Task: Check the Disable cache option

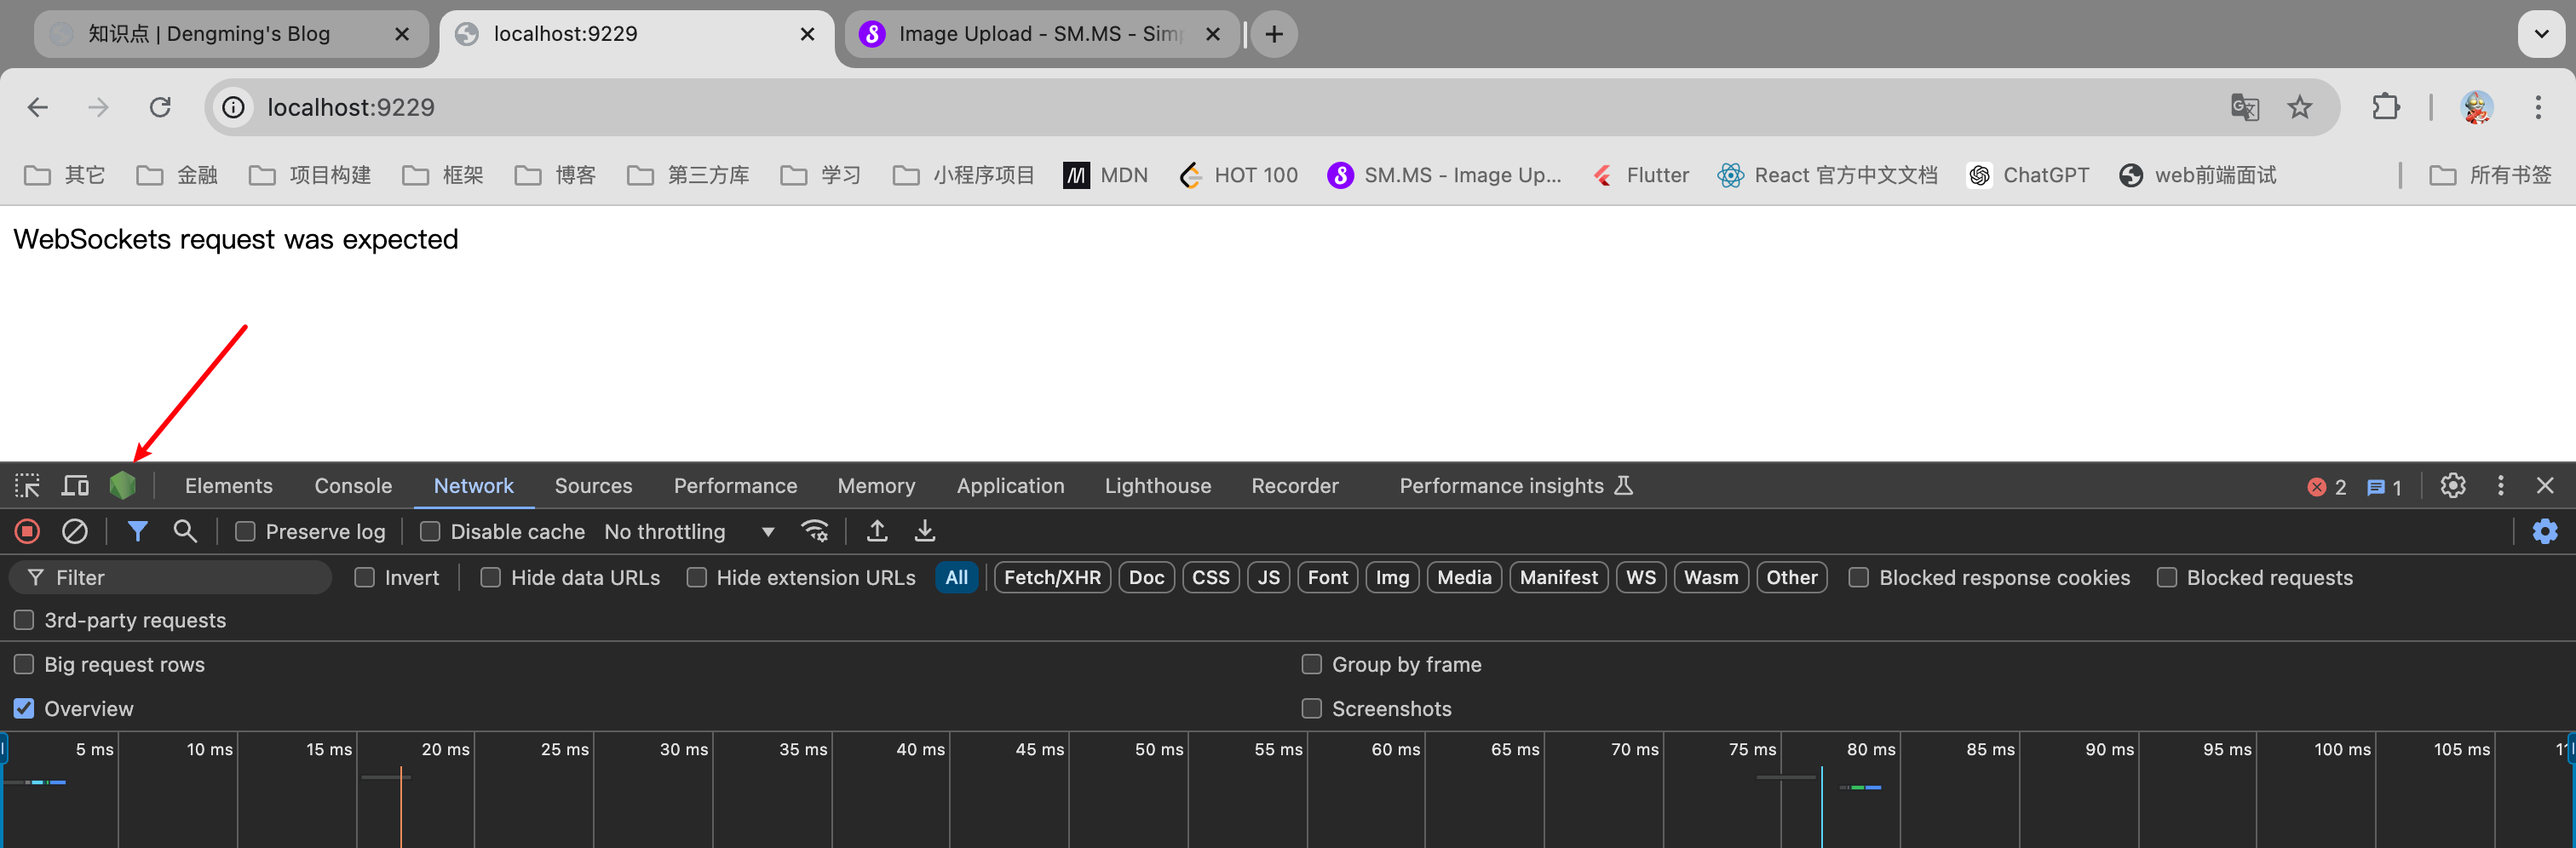Action: point(430,531)
